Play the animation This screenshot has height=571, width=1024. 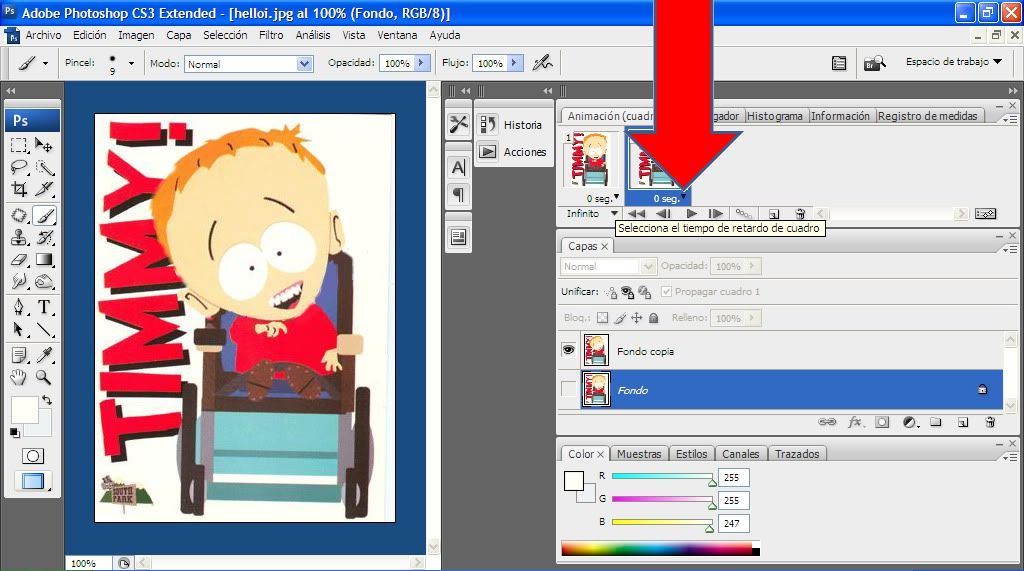pos(692,214)
